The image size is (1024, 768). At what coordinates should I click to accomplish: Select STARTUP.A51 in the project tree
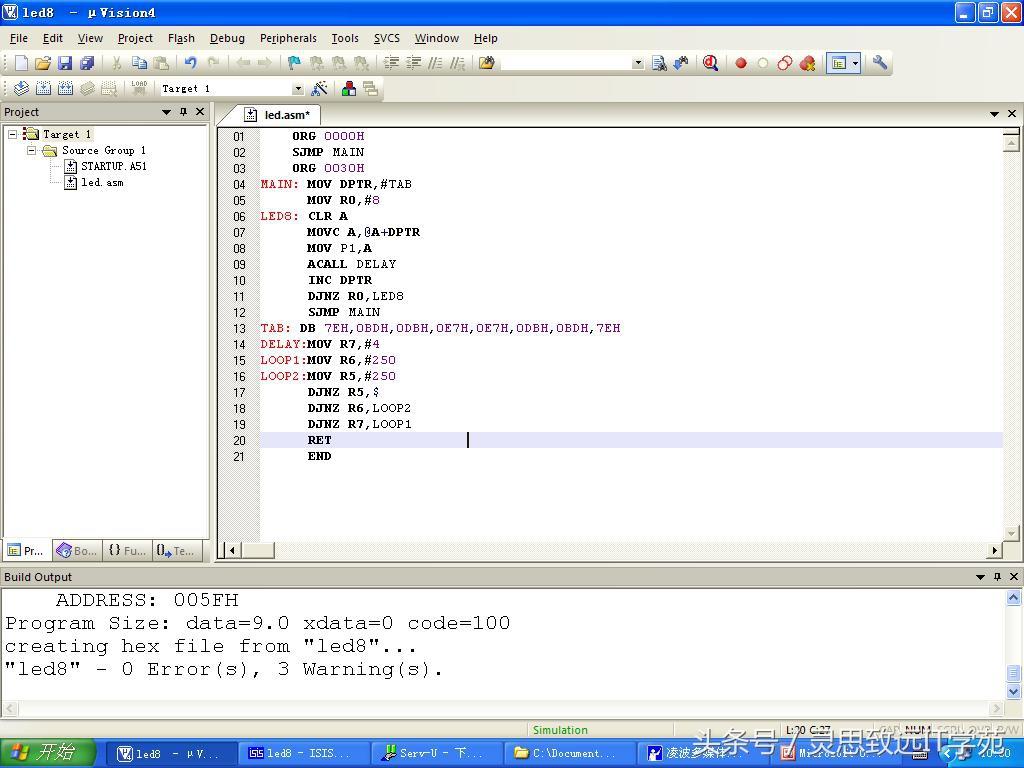coord(113,166)
